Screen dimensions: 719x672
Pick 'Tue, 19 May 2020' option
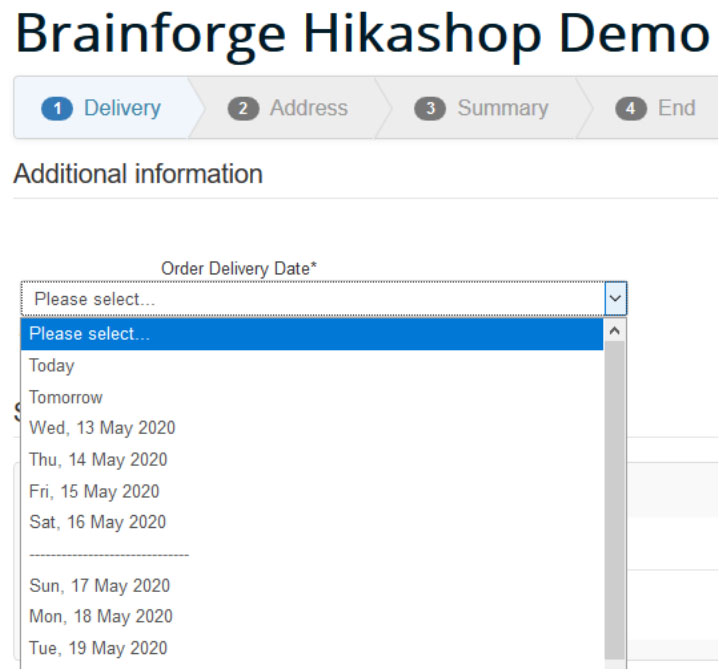point(312,648)
